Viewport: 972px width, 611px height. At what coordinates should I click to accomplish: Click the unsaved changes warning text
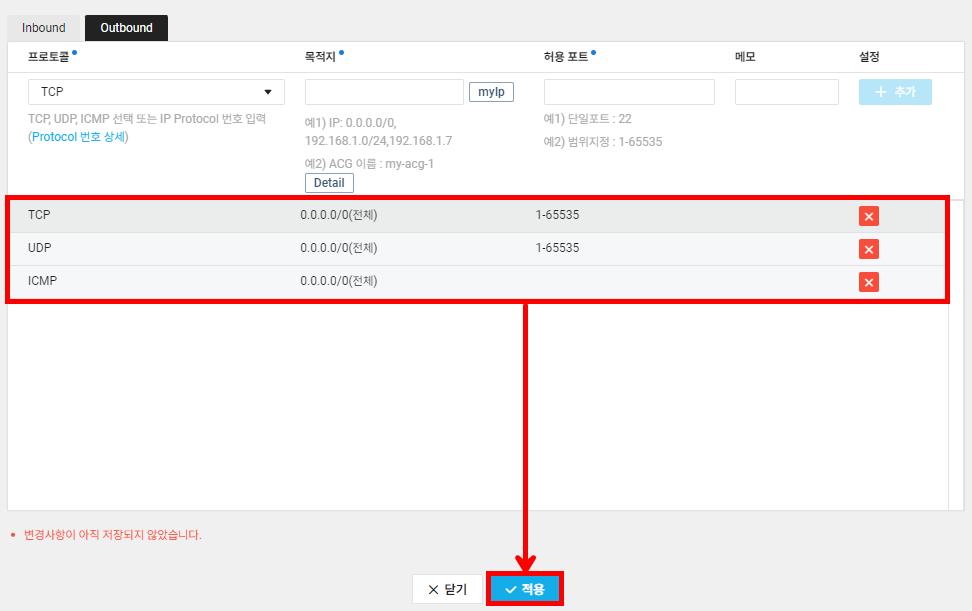[112, 535]
